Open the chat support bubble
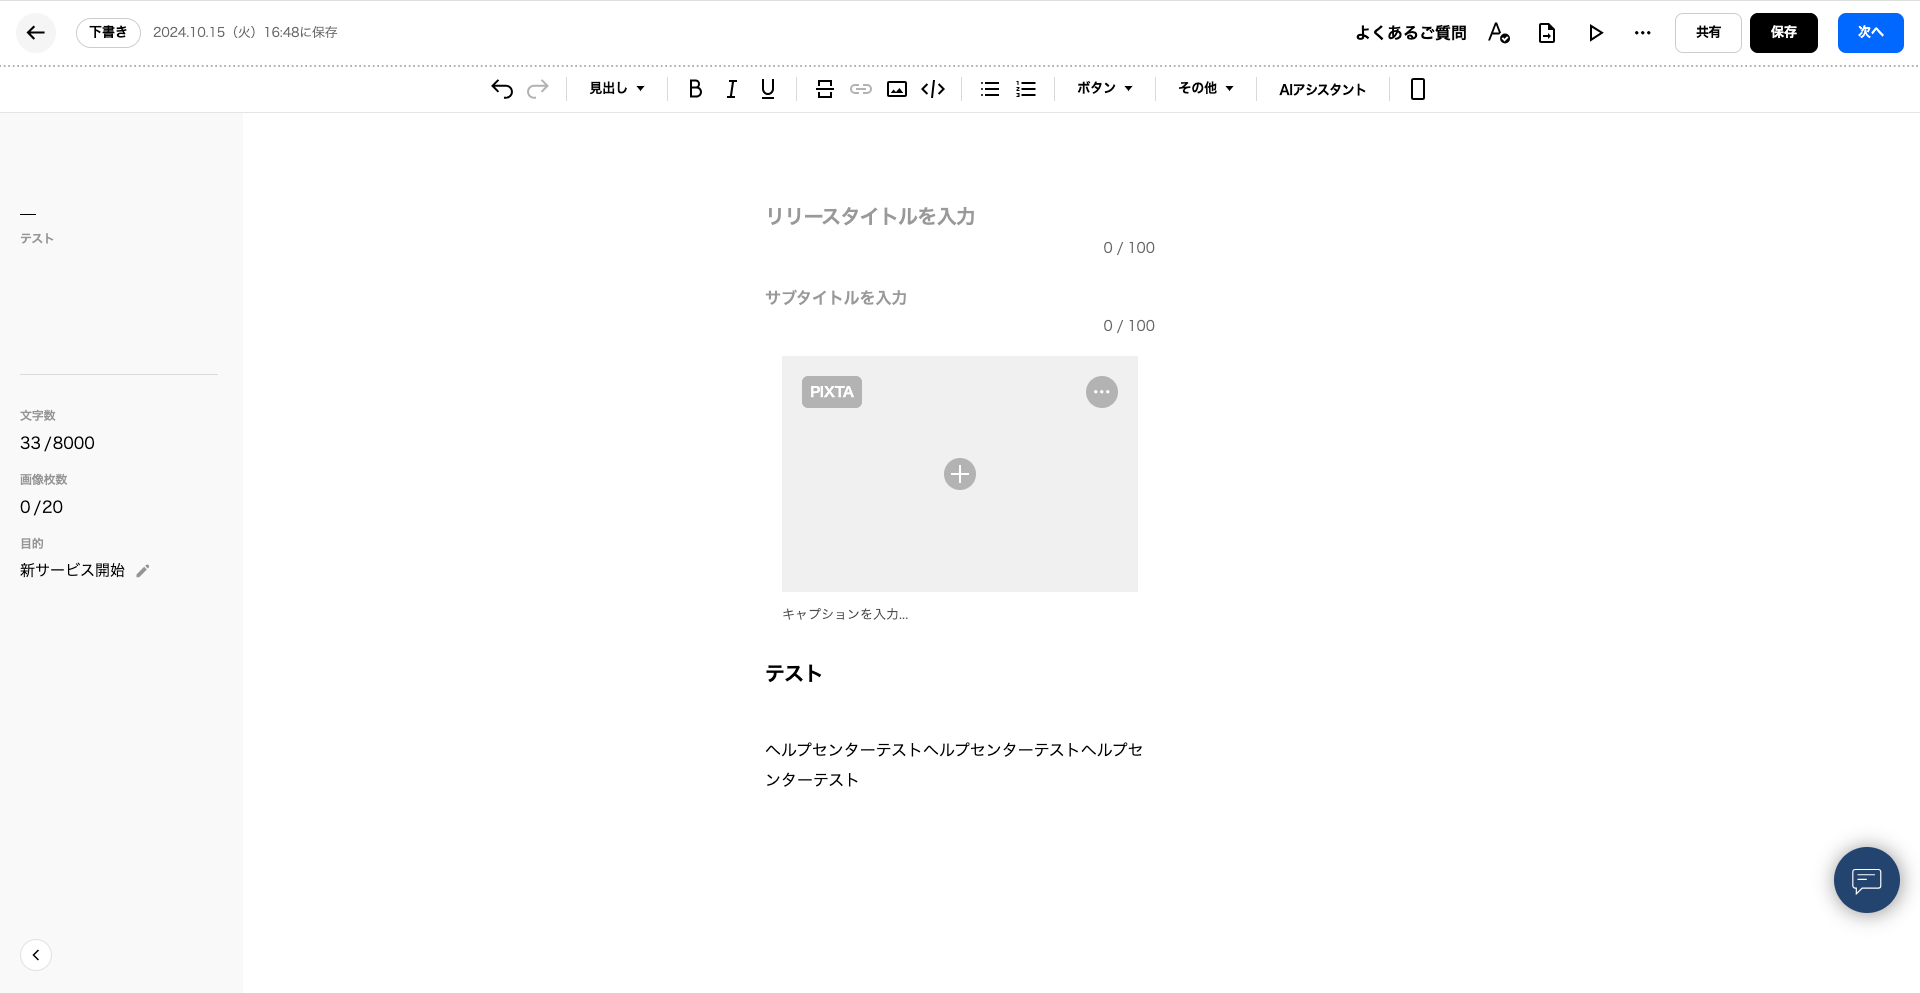 click(x=1866, y=880)
